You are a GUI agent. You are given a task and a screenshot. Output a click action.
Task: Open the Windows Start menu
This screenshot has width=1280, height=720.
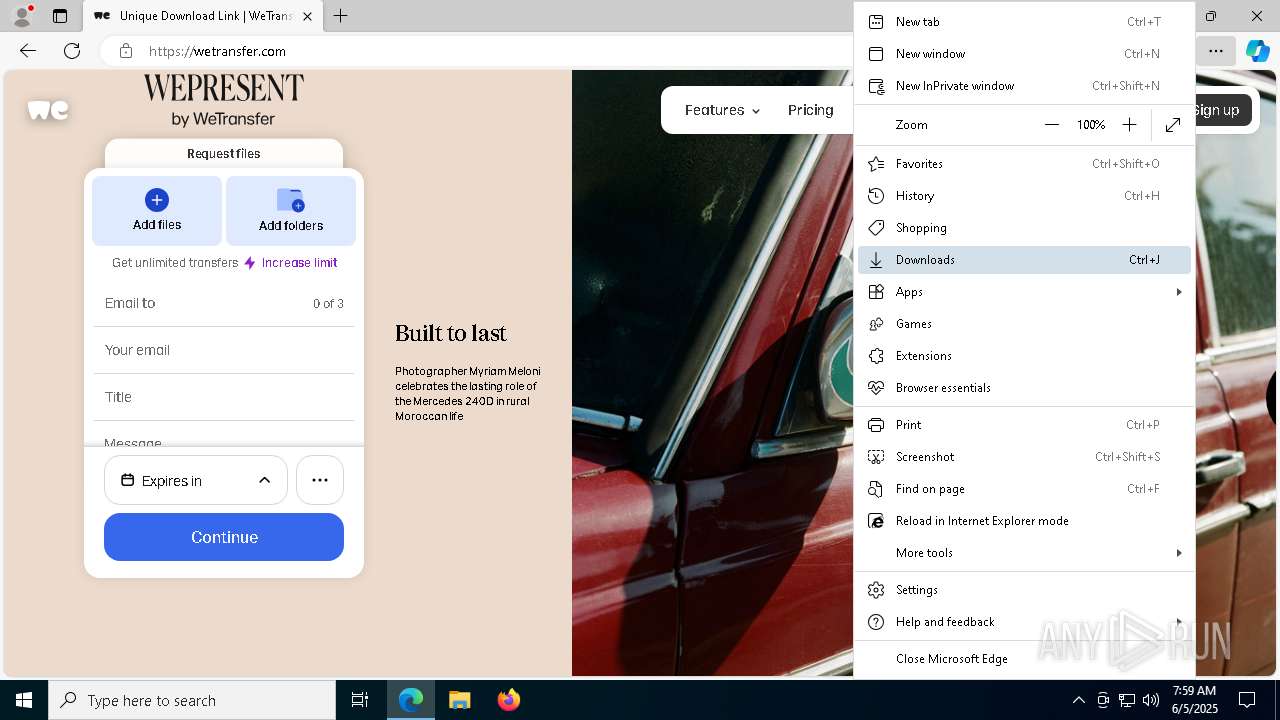pyautogui.click(x=24, y=700)
